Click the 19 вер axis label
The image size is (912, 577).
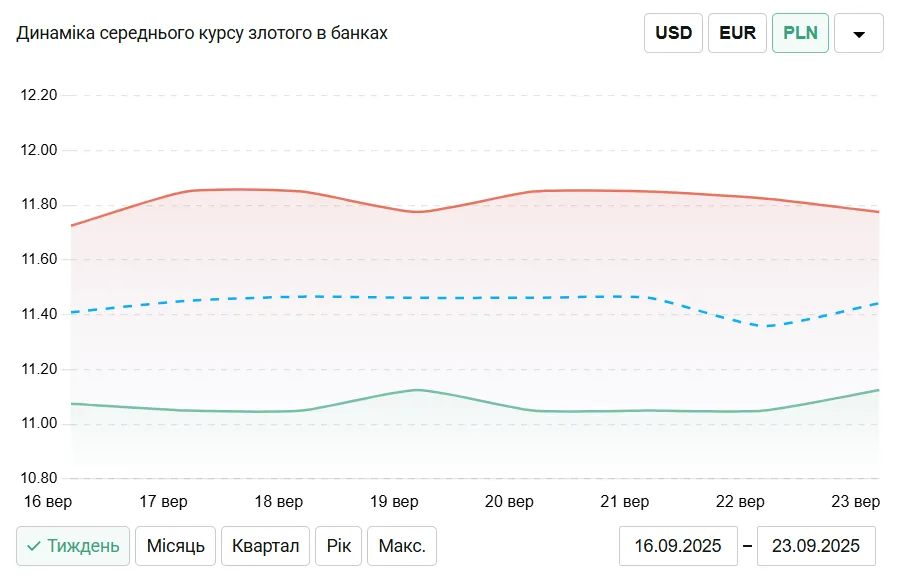(x=393, y=501)
